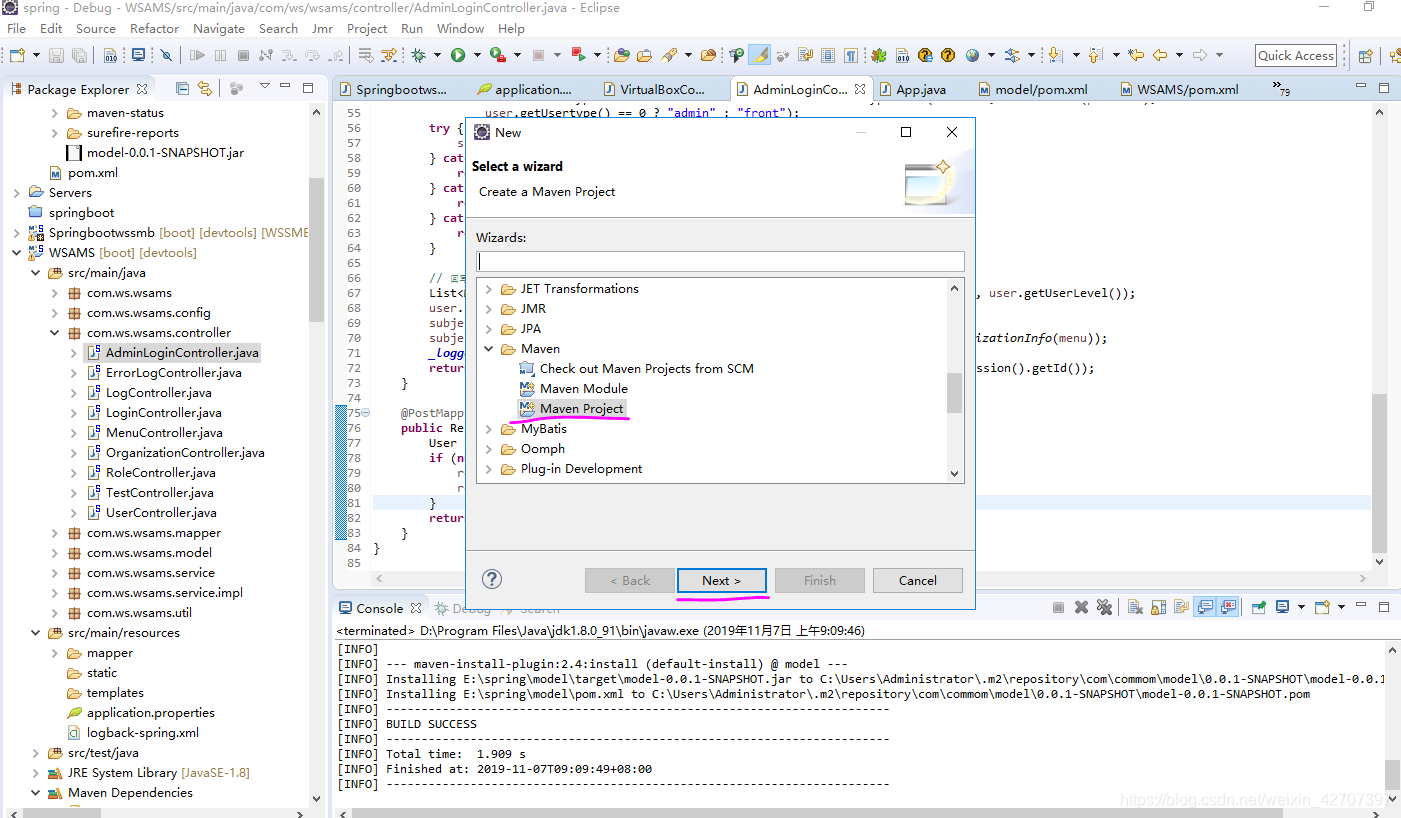Click the Cancel button in New dialog
Image resolution: width=1401 pixels, height=818 pixels.
click(x=917, y=580)
